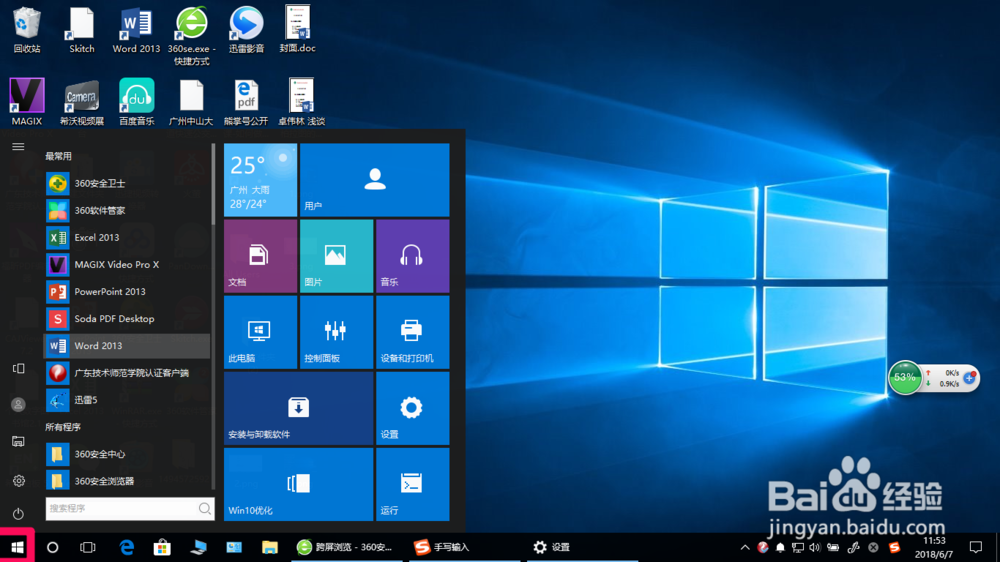The image size is (1000, 562).
Task: Open Microsoft Edge from taskbar
Action: (127, 547)
